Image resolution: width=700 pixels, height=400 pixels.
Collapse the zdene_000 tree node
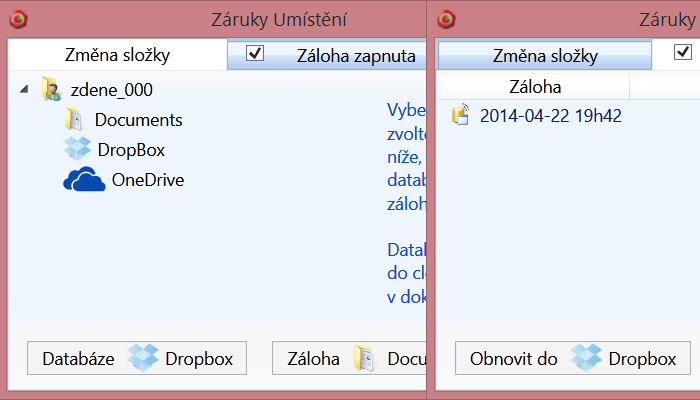coord(24,90)
